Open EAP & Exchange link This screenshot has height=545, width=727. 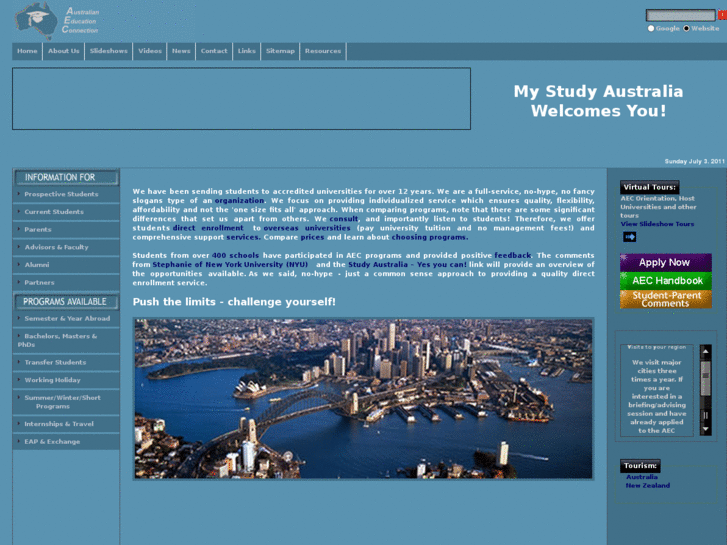point(66,442)
